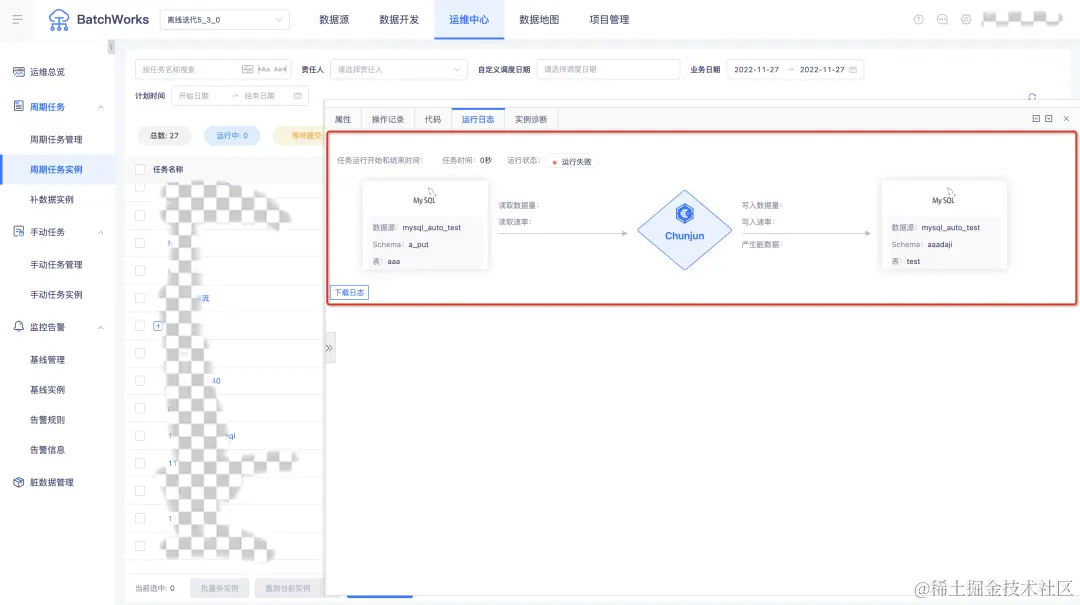This screenshot has height=605, width=1080.
Task: Open the 数据地图 top menu
Action: pyautogui.click(x=539, y=19)
